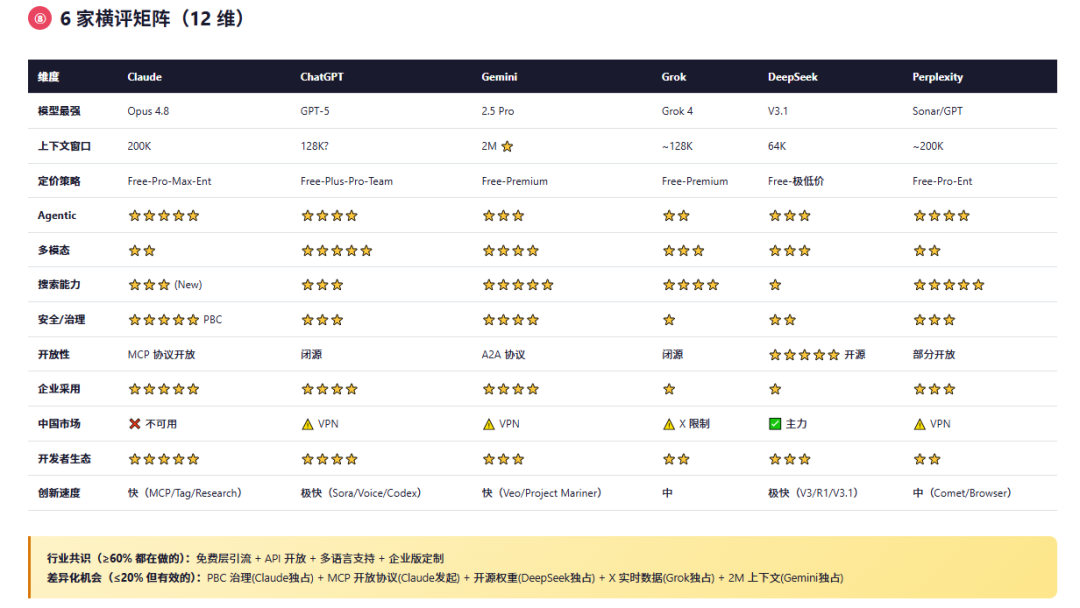Click the single star in the Grok 安全/治理 cell
This screenshot has height=608, width=1080.
point(669,320)
